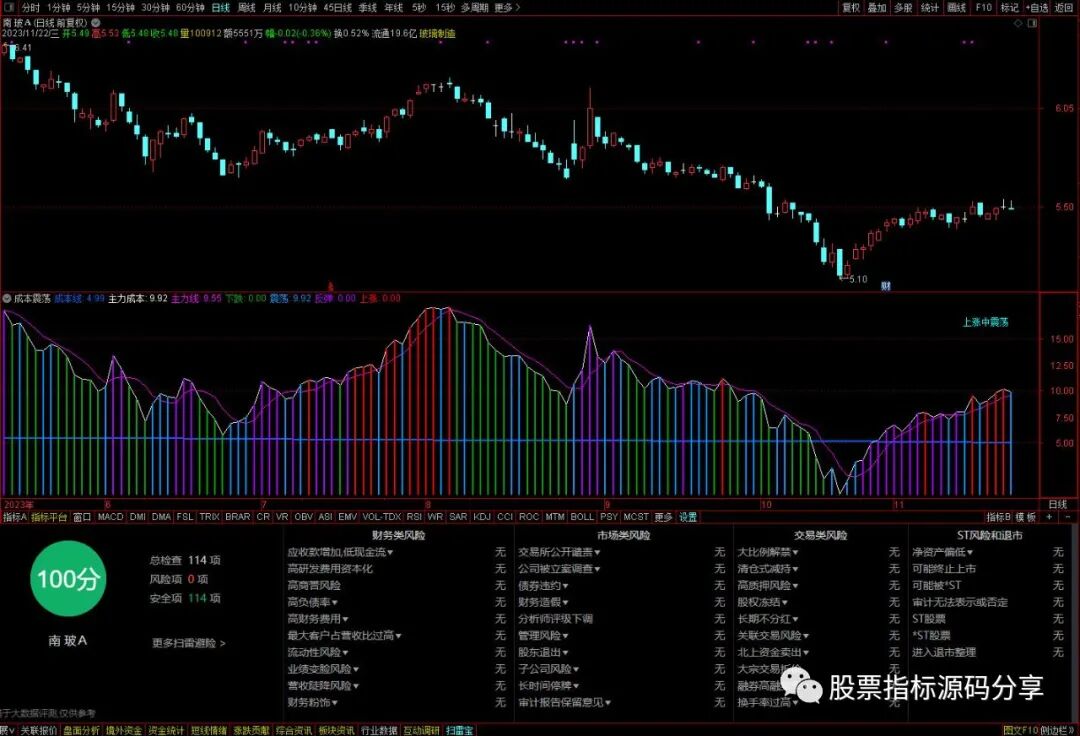Image resolution: width=1080 pixels, height=736 pixels.
Task: Click the 统计 statistics button
Action: tap(930, 8)
